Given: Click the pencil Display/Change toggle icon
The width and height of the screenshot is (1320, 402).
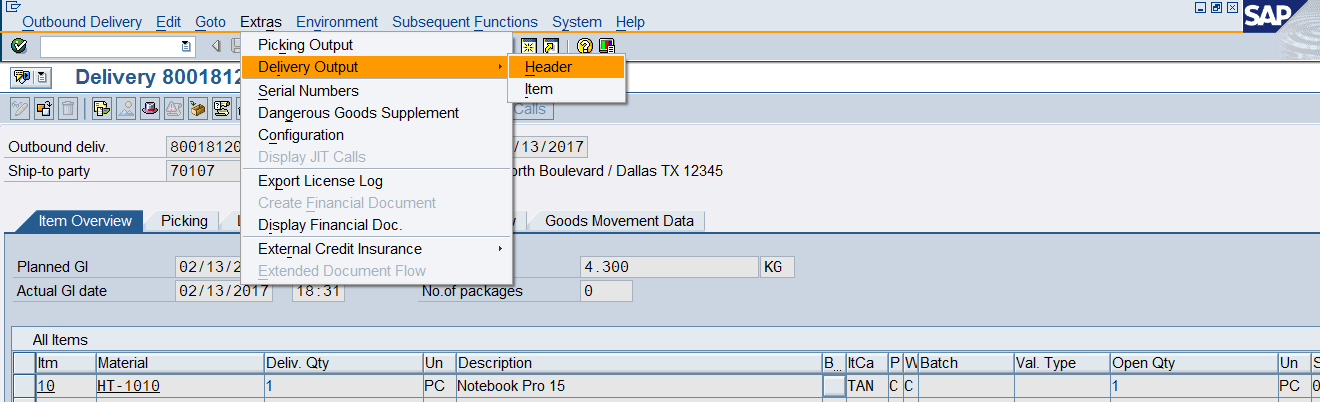Looking at the screenshot, I should pos(19,109).
